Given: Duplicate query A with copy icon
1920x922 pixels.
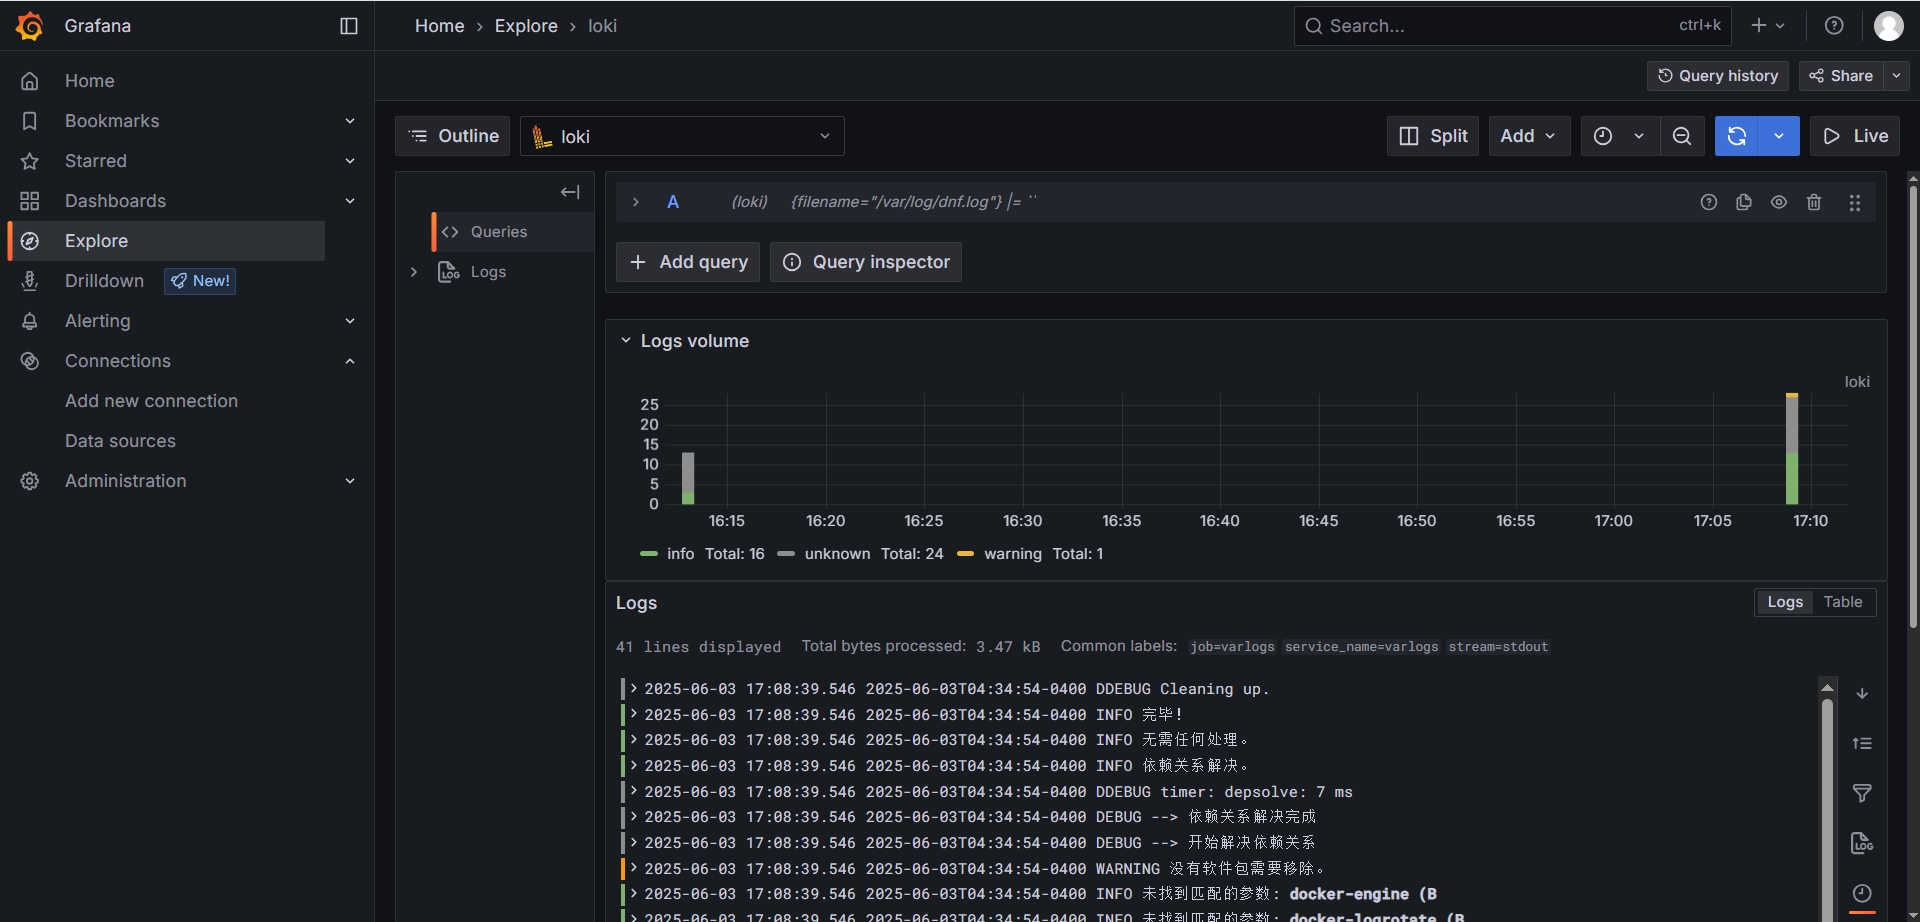Looking at the screenshot, I should click(1744, 202).
